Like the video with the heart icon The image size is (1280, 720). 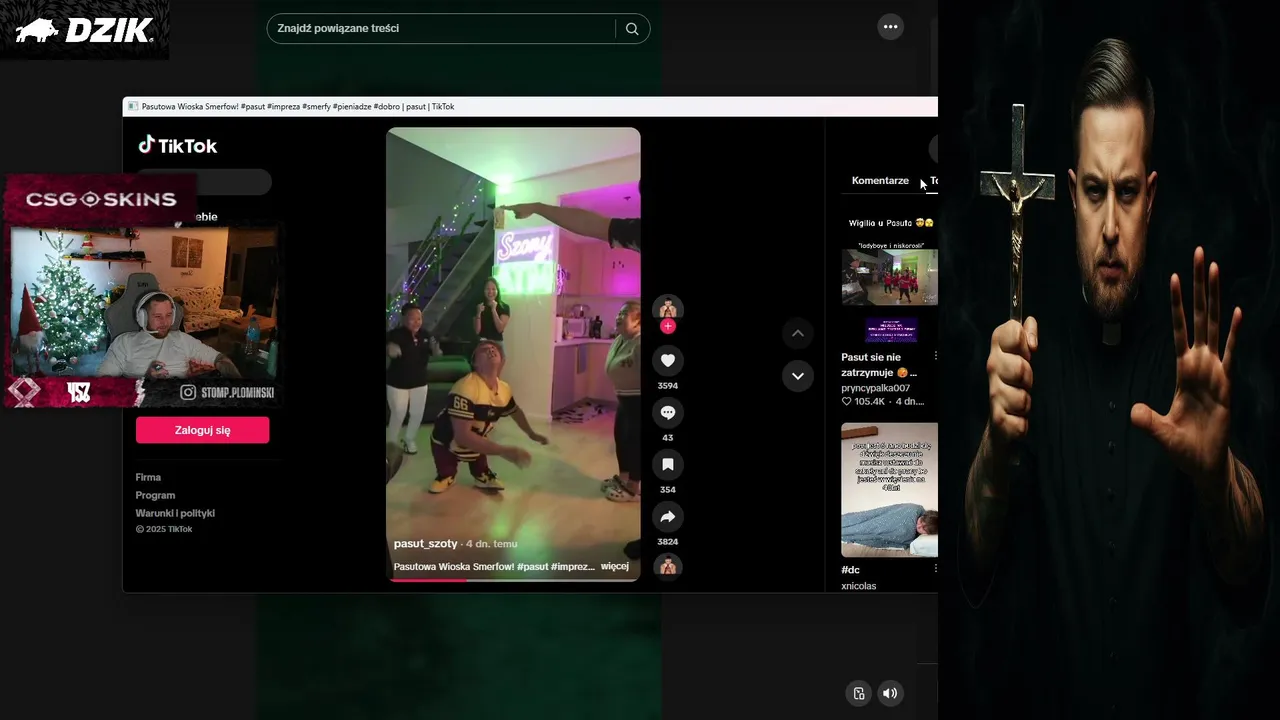pos(668,361)
